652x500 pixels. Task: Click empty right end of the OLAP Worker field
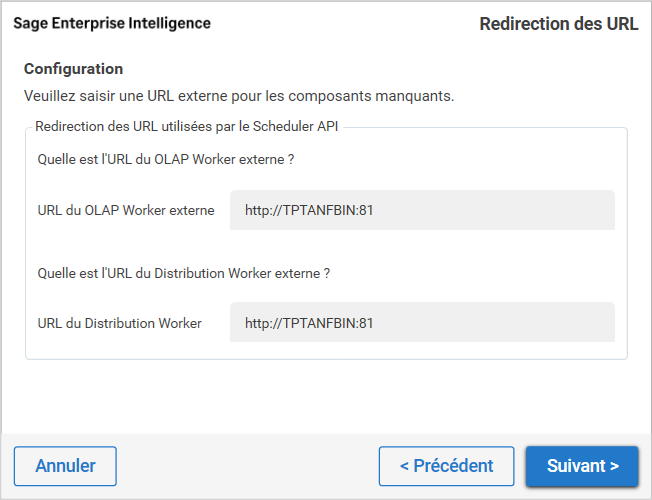click(560, 211)
